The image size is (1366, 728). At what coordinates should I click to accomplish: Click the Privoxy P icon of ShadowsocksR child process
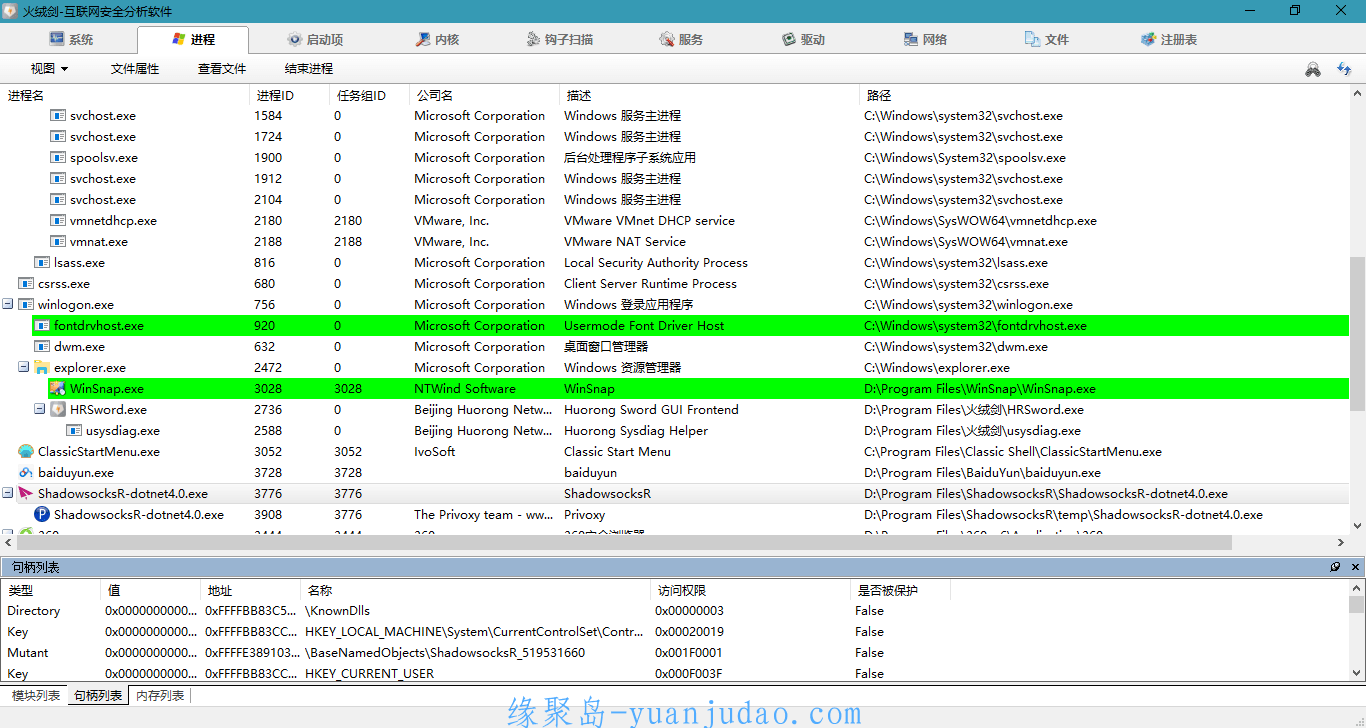click(x=42, y=514)
